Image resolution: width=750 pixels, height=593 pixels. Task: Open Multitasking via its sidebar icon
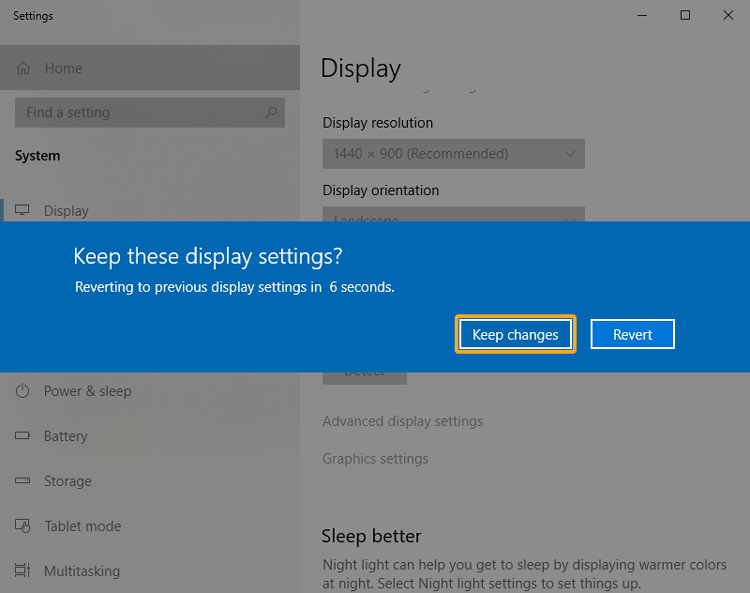(x=22, y=571)
